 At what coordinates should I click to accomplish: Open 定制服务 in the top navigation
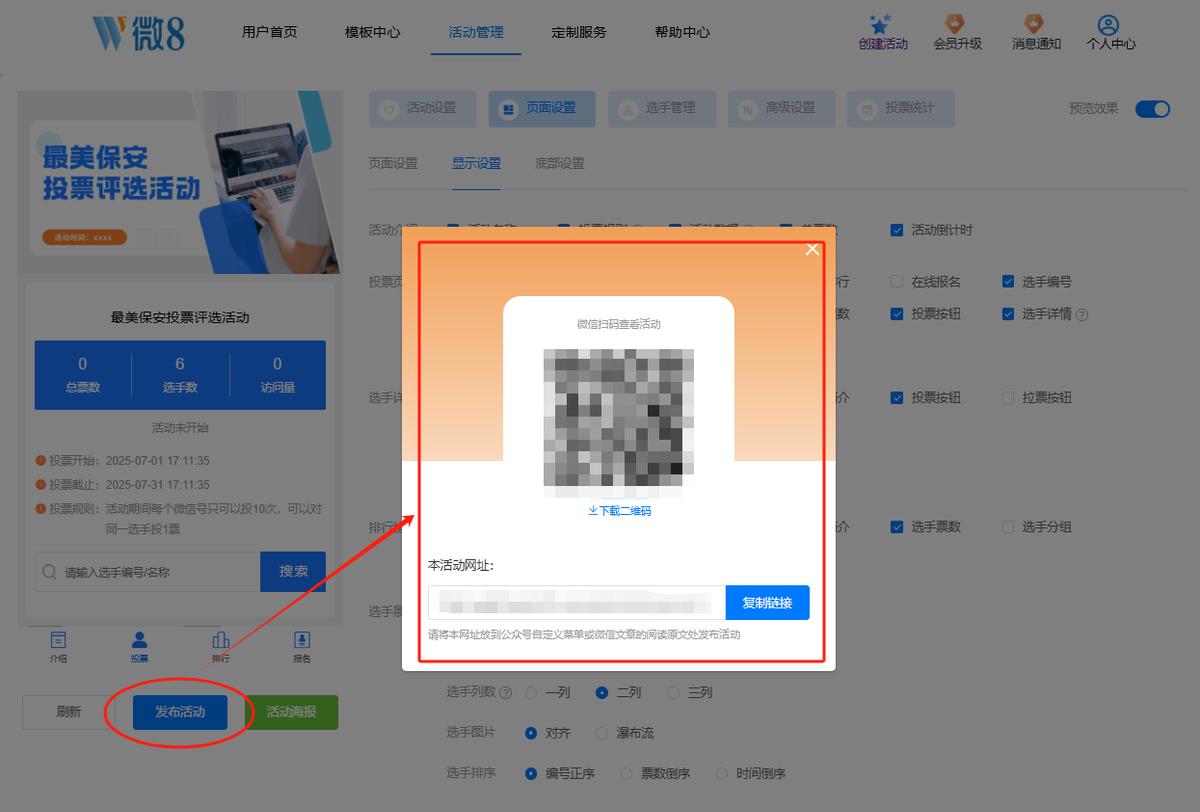(x=579, y=32)
